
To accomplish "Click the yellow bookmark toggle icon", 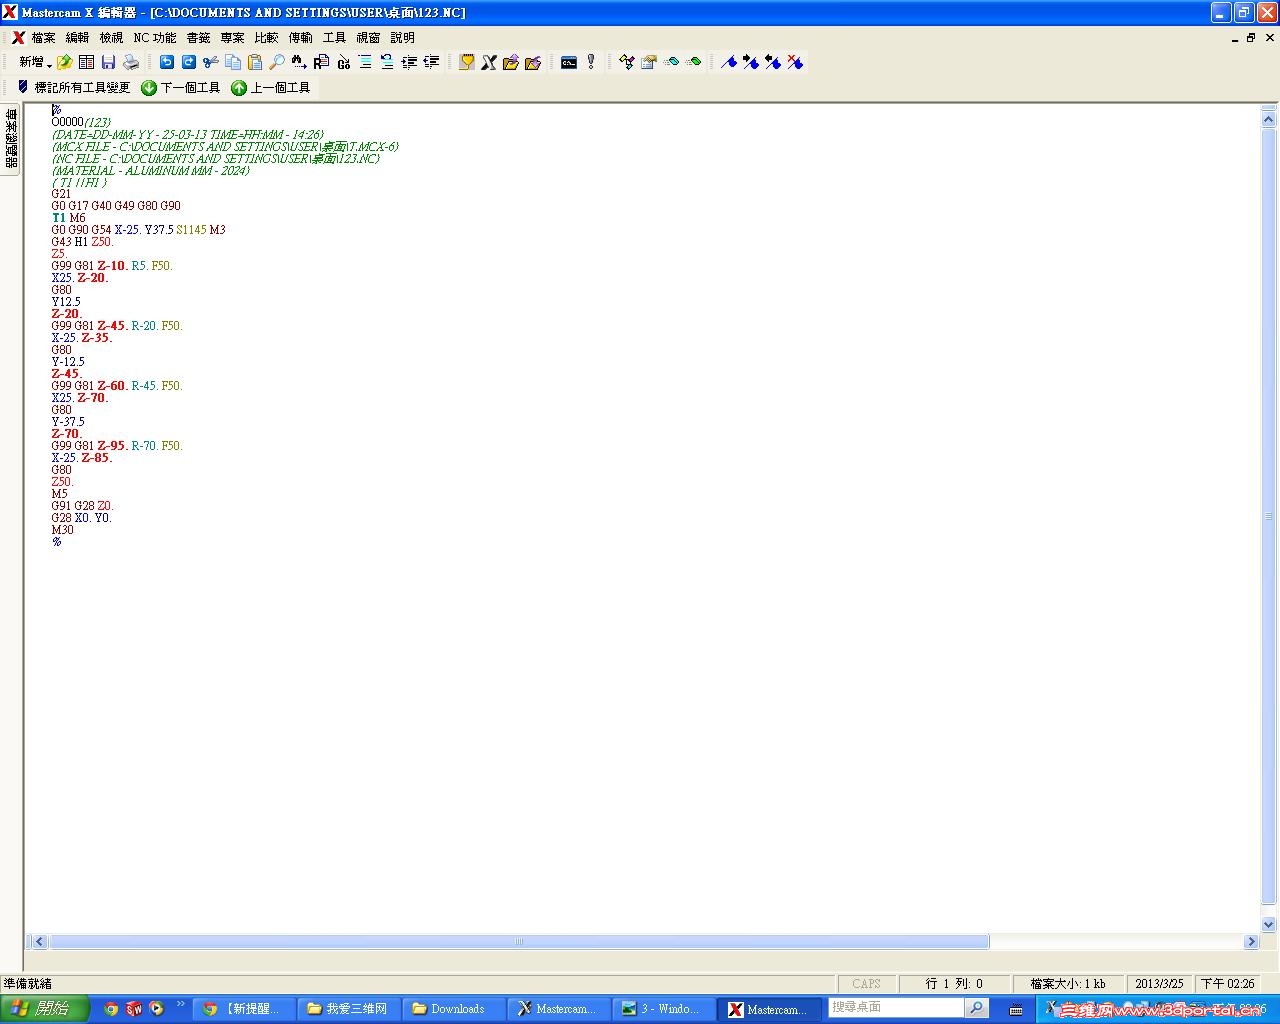I will pyautogui.click(x=467, y=62).
